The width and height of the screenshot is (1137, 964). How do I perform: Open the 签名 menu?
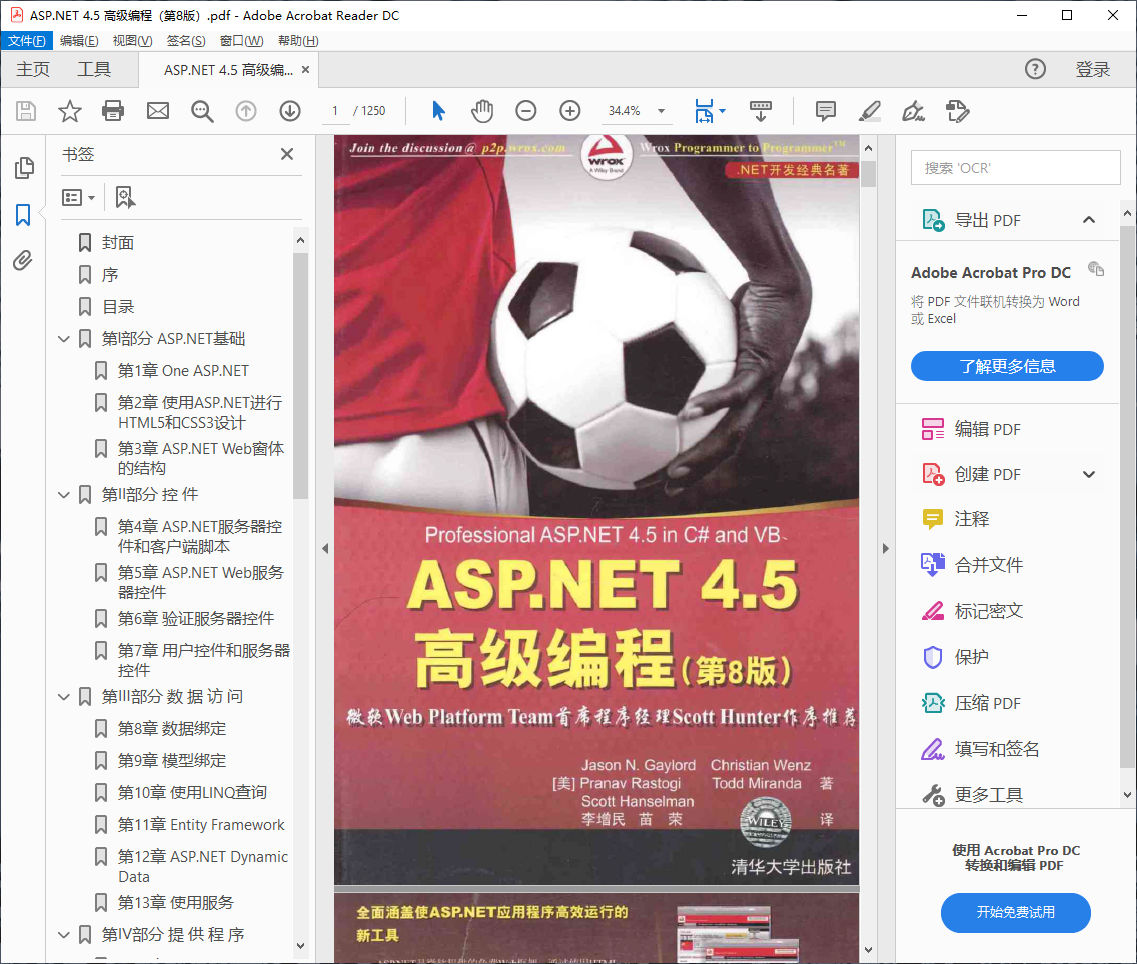click(x=186, y=41)
